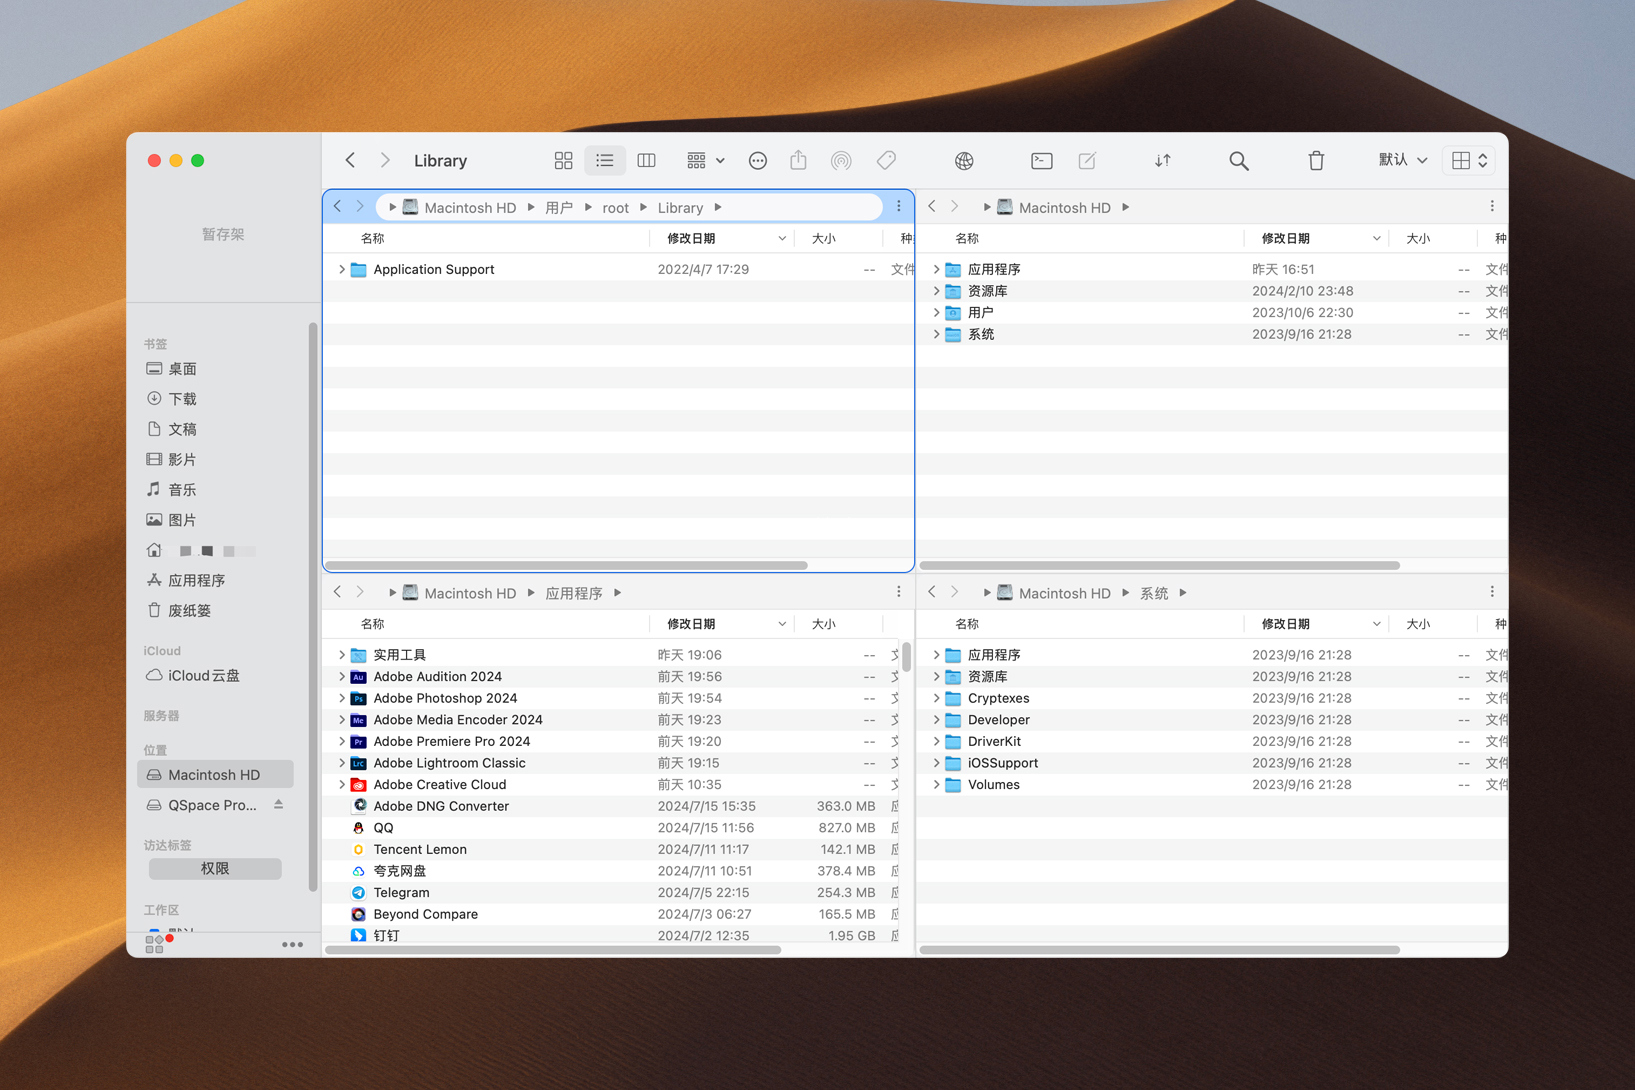Go back in the 系统 pane
This screenshot has width=1635, height=1090.
(932, 593)
